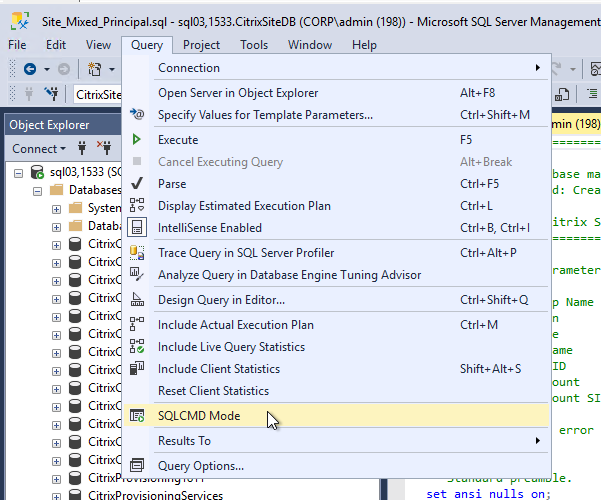Click the Connect Object Explorer plug icon
Viewport: 601px width, 500px height.
[x=82, y=148]
